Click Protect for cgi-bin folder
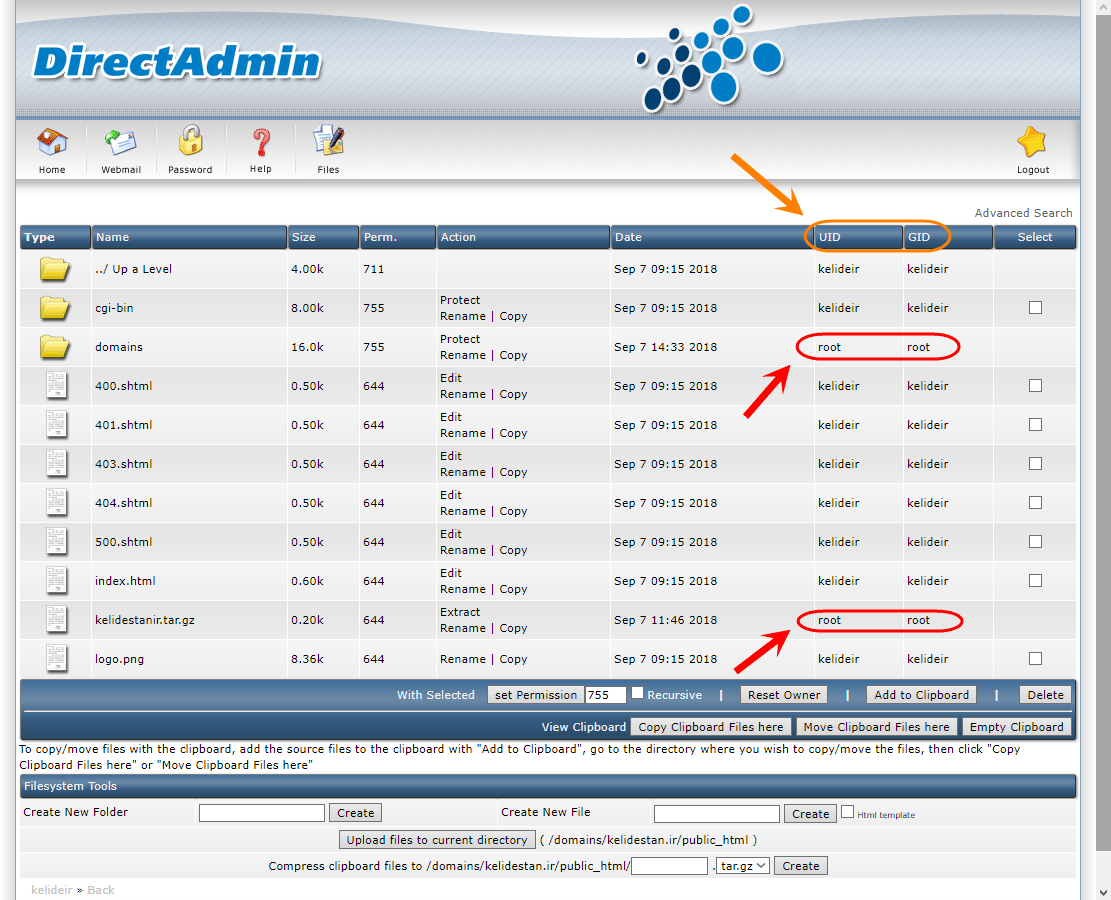1111x900 pixels. 460,300
